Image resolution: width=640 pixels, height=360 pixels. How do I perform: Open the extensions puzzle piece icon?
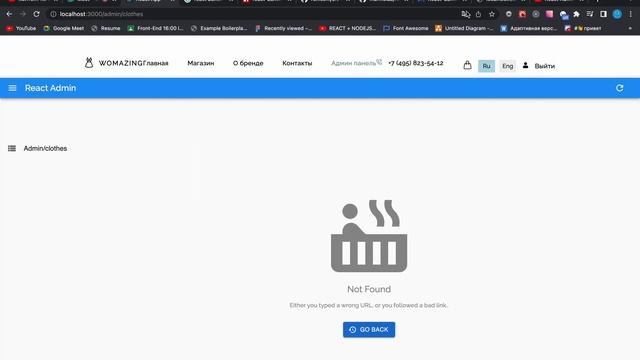[x=576, y=14]
